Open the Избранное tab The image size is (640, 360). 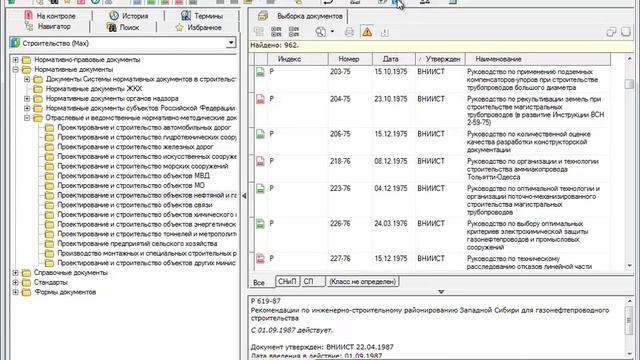click(198, 27)
